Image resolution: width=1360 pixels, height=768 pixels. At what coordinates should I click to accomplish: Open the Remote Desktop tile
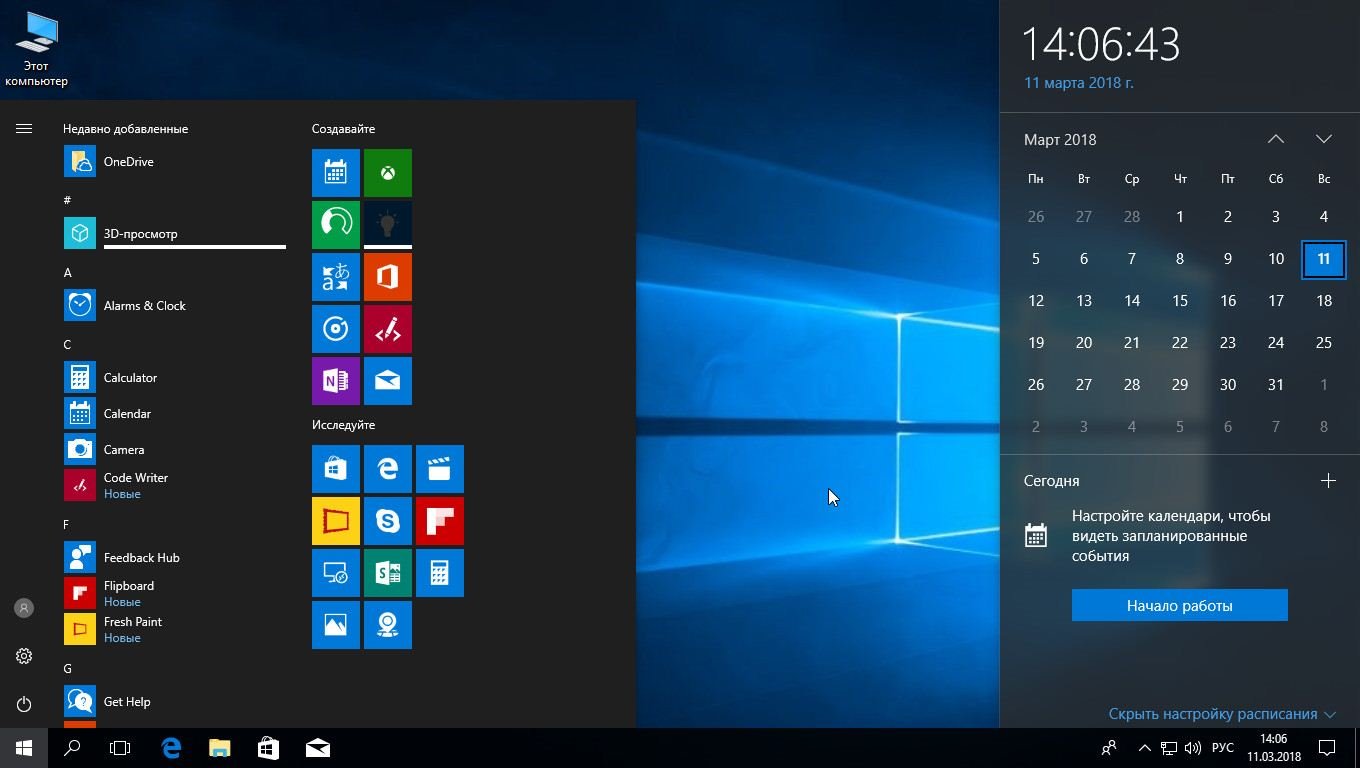[x=336, y=573]
